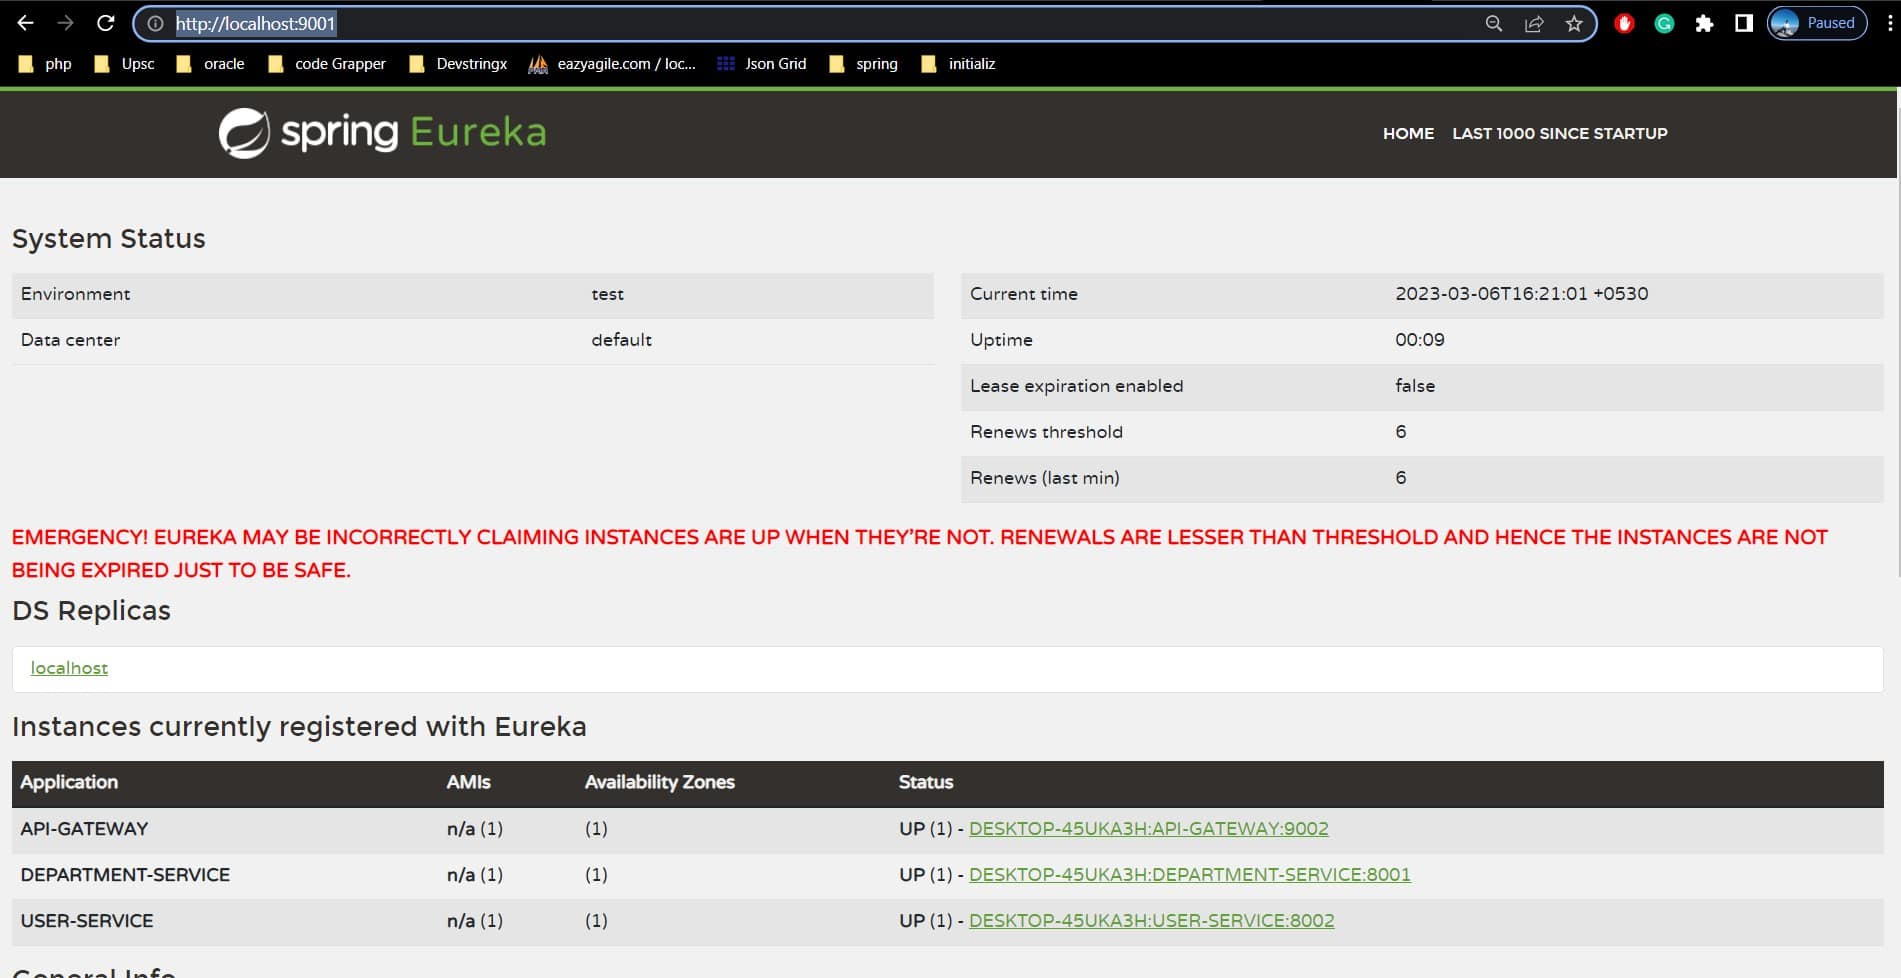Go back with the browser back arrow

(26, 23)
